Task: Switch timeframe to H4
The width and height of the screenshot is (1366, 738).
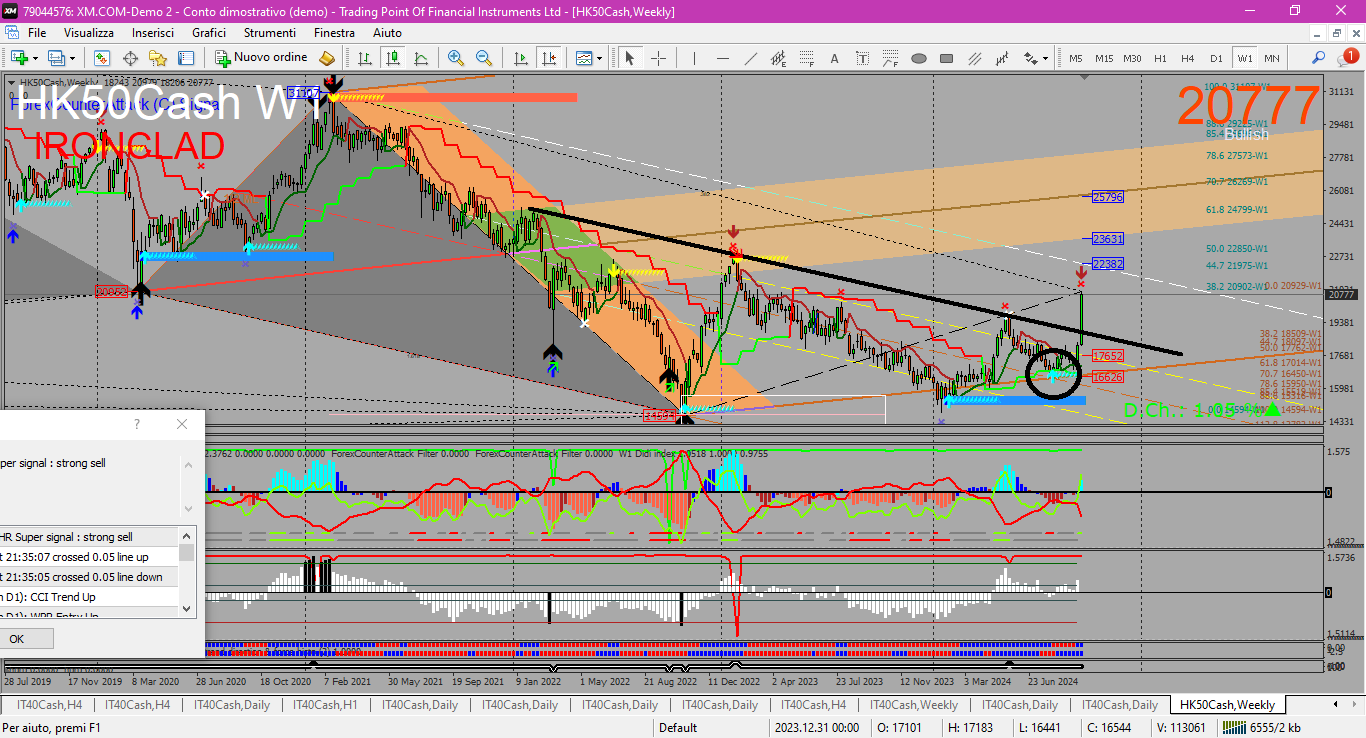Action: (1187, 58)
